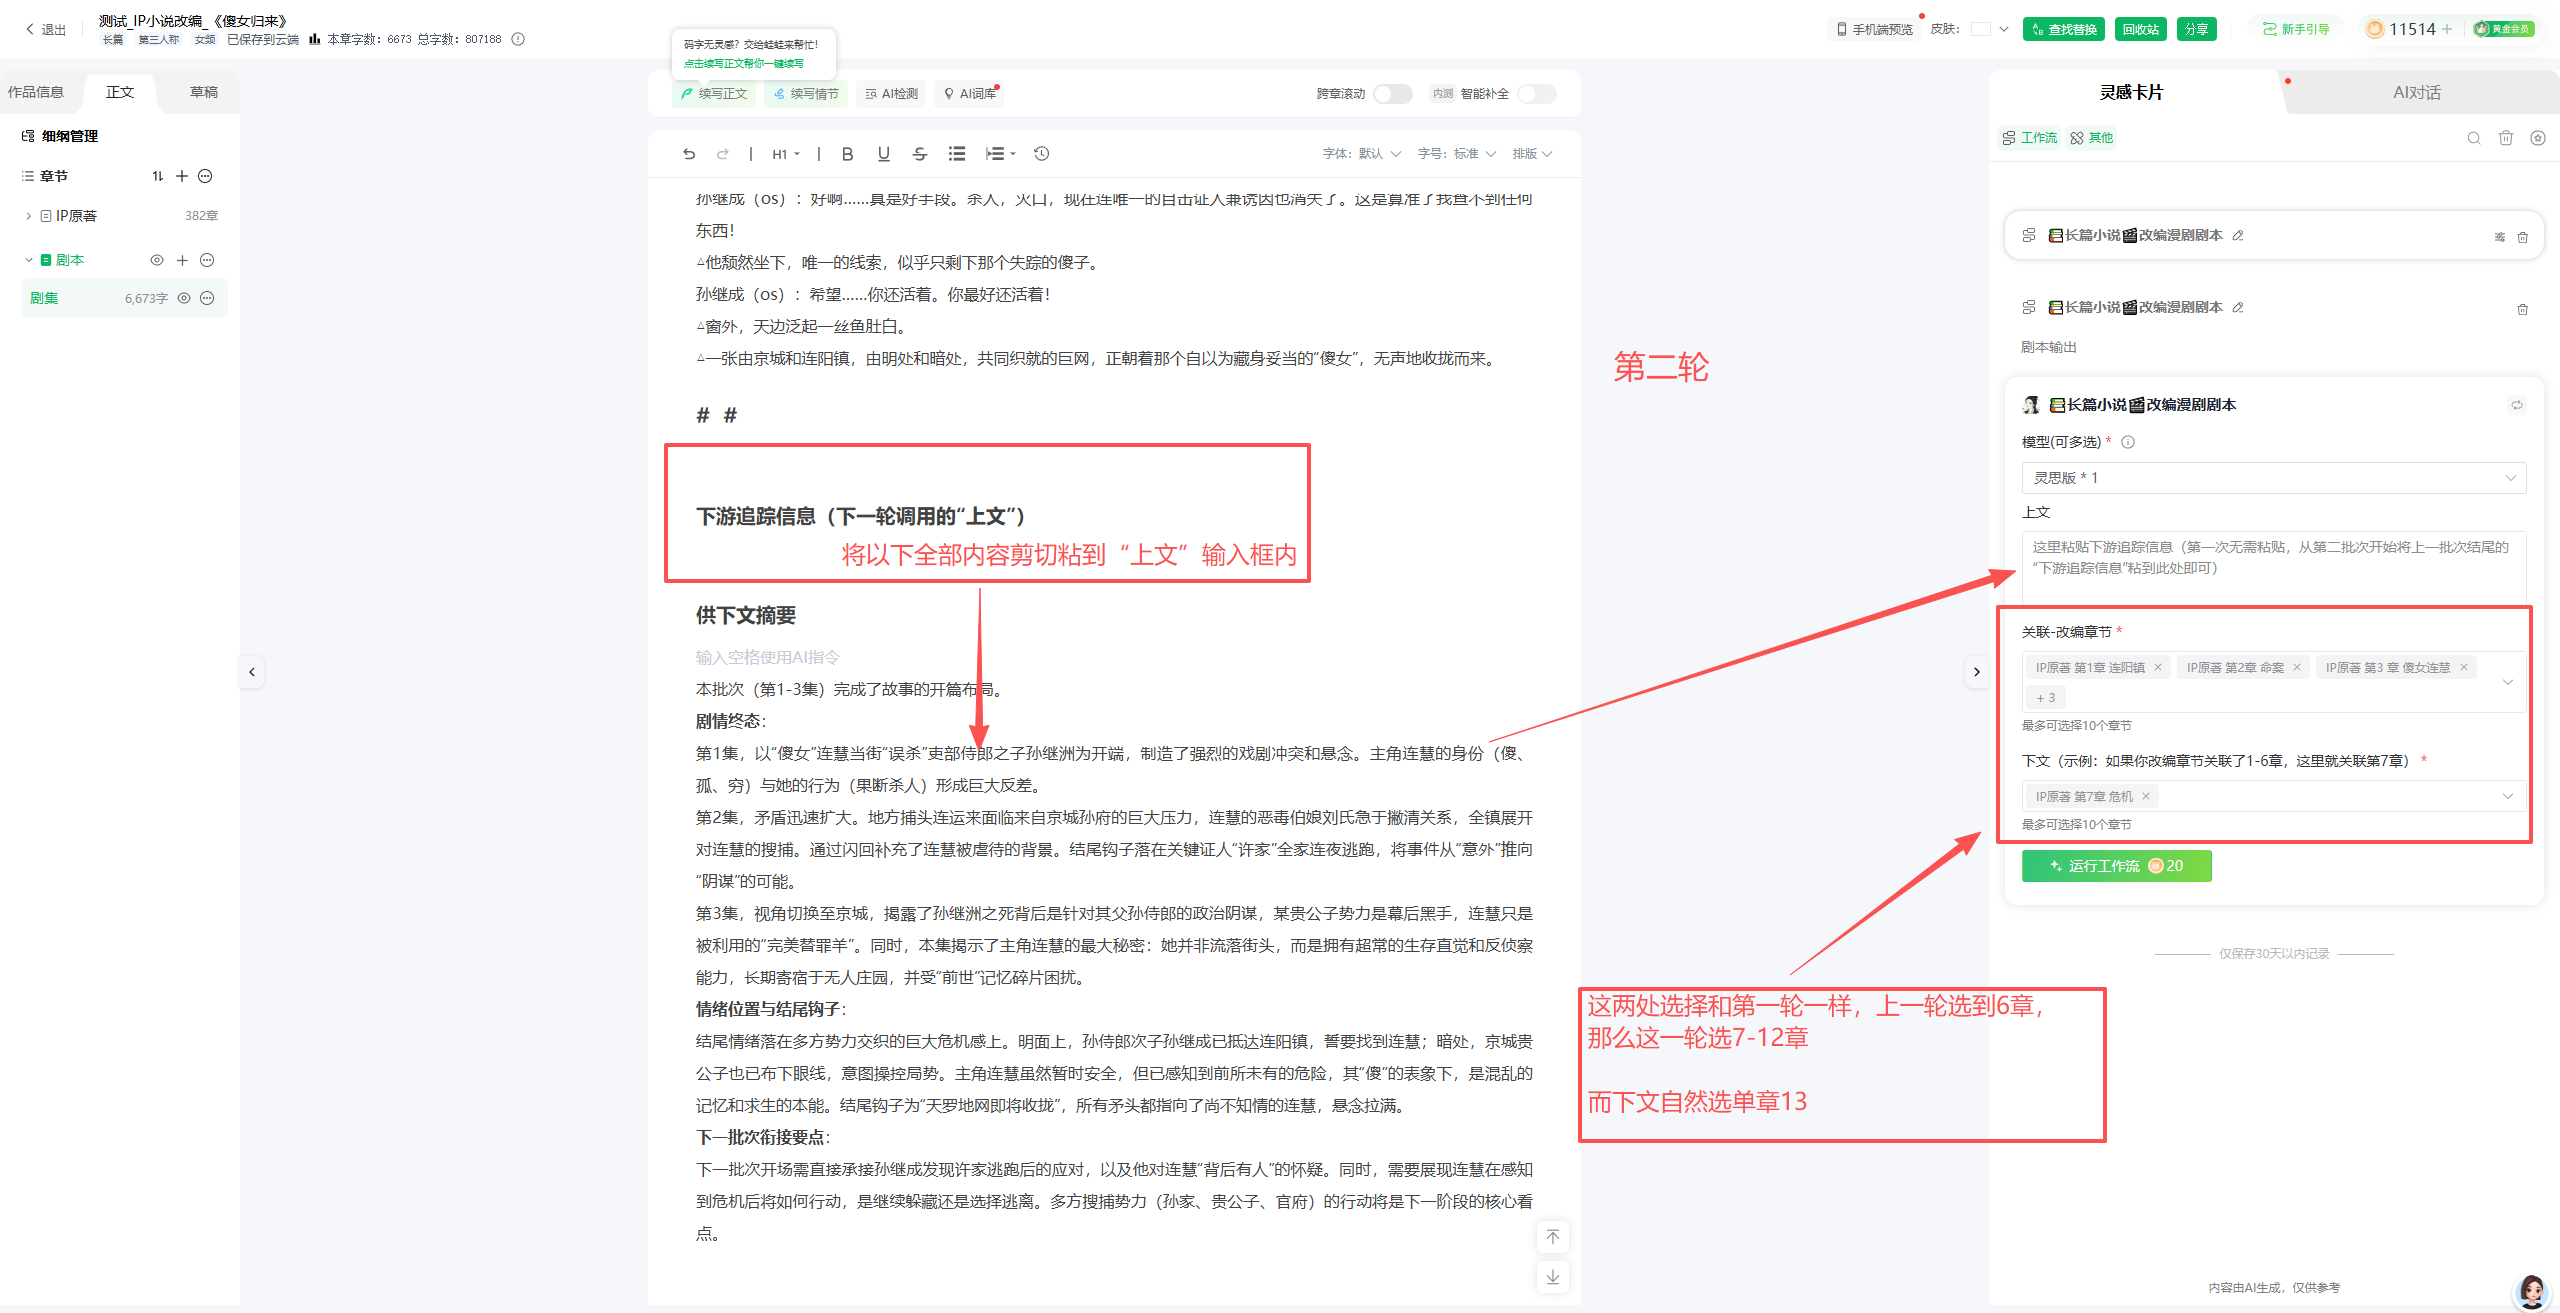Open the 灵思版 model dropdown
This screenshot has width=2560, height=1313.
pos(2273,478)
